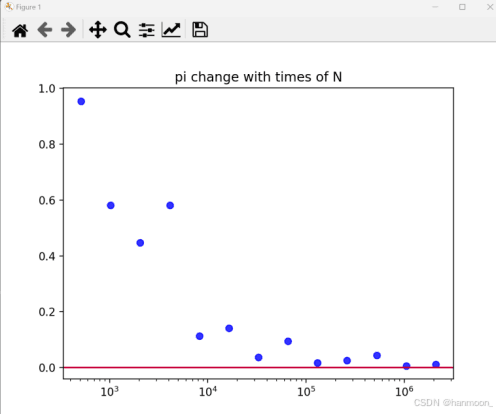Click the red horizontal line at 0.0

[258, 367]
